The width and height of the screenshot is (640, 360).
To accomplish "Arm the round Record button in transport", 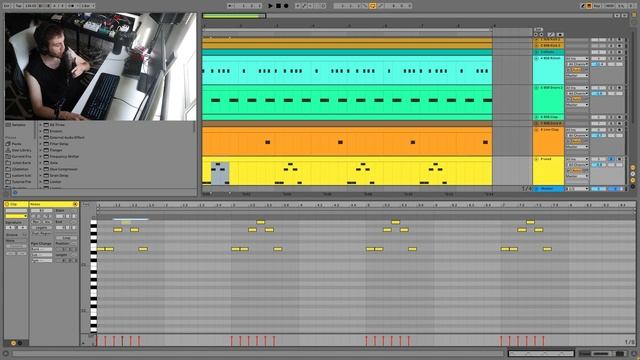I will coord(286,6).
